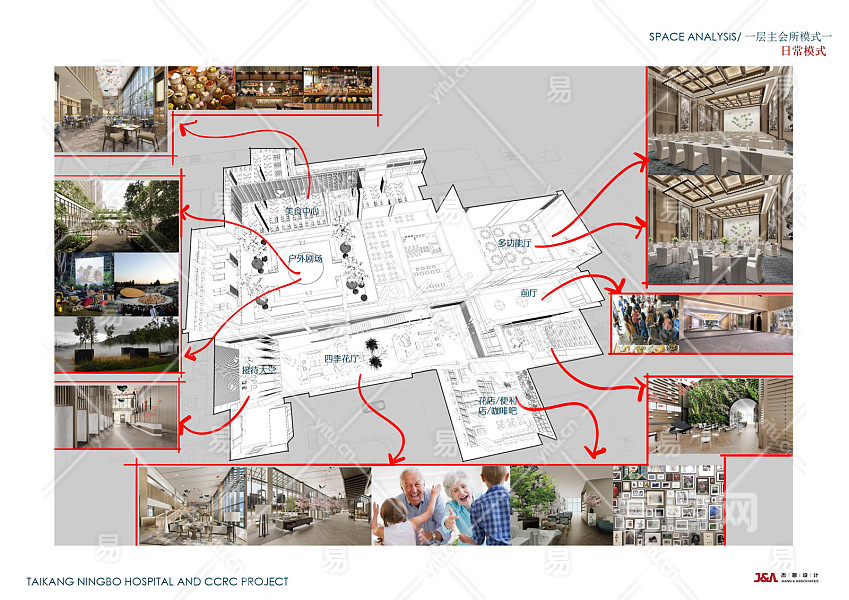Select the sunset amphitheater photo

point(147,284)
